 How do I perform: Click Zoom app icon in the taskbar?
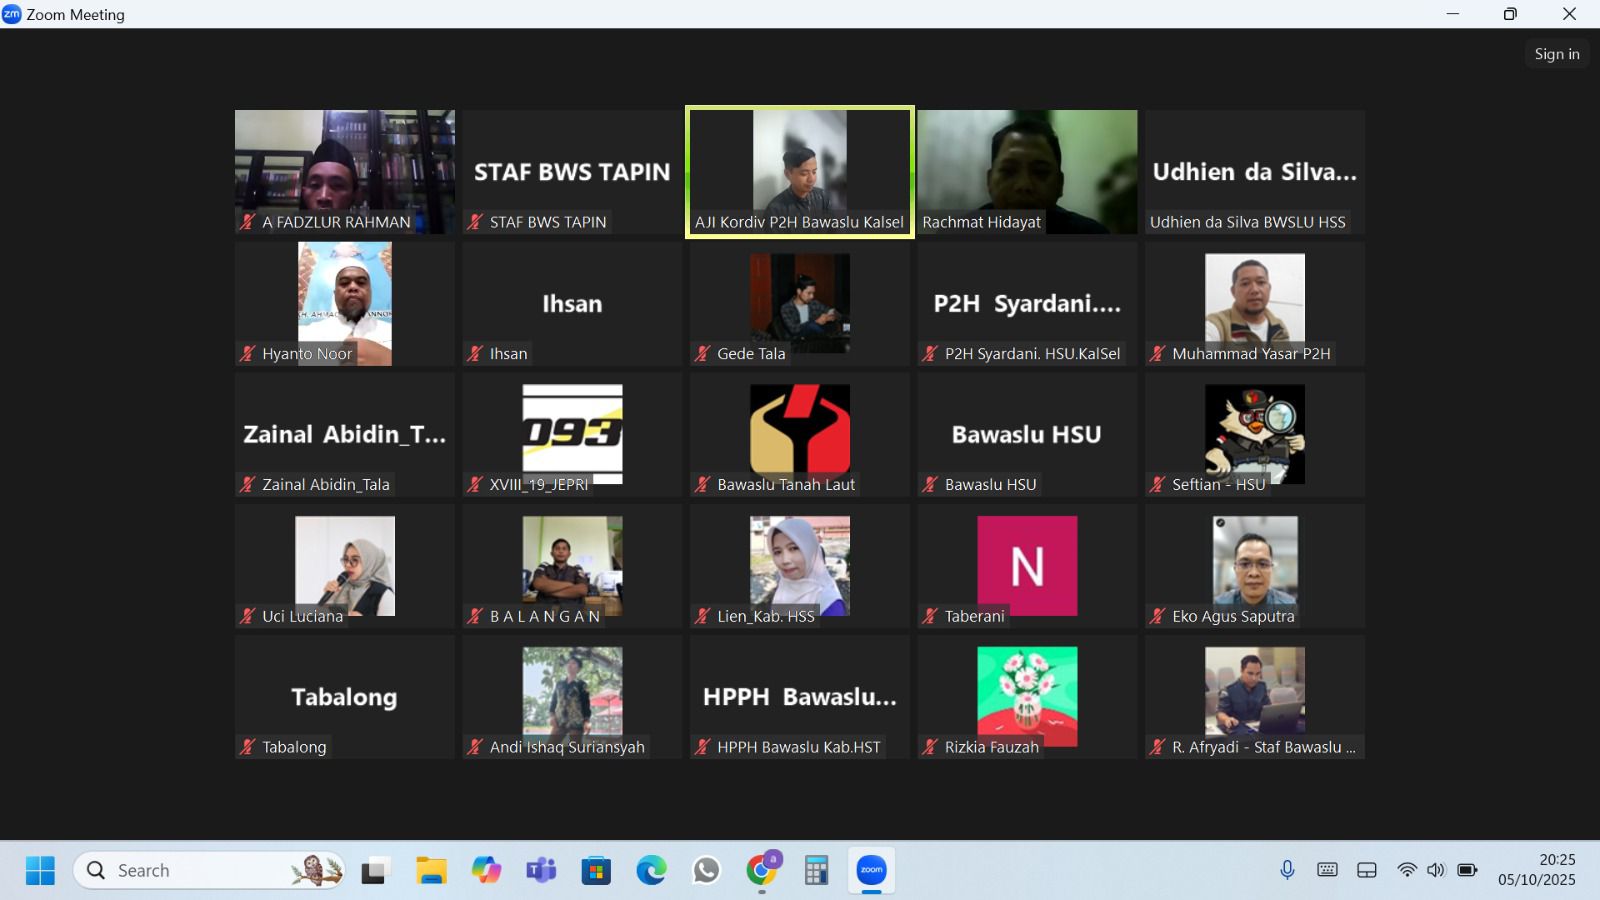871,870
